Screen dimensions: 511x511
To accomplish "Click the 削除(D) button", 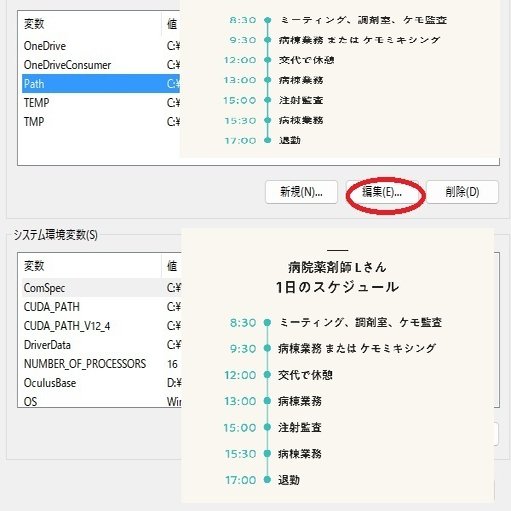I will 462,192.
